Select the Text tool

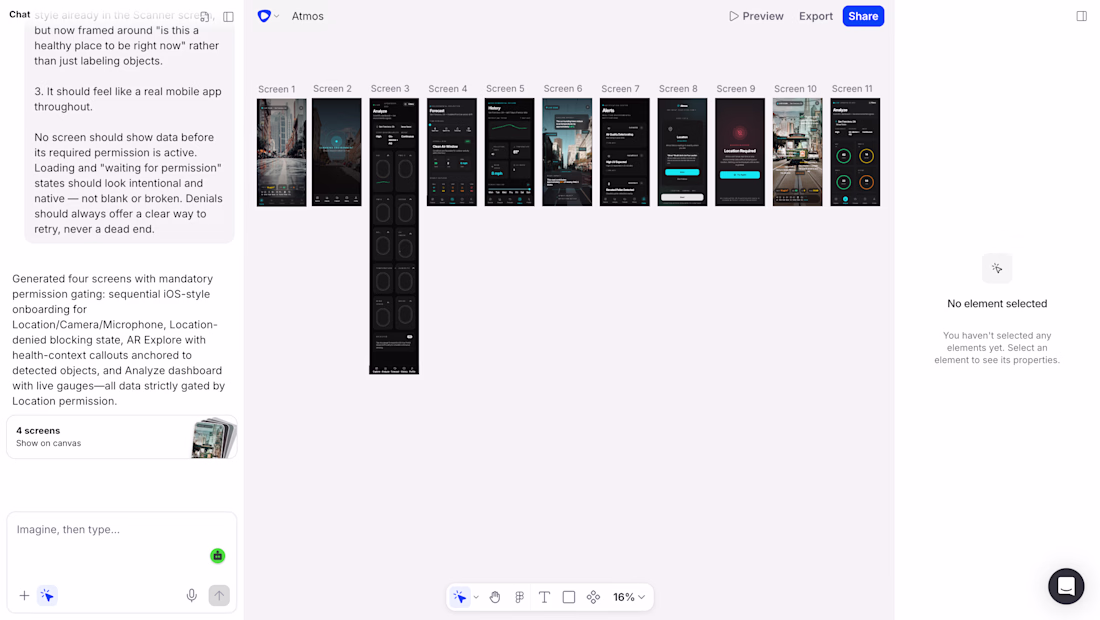click(x=544, y=597)
